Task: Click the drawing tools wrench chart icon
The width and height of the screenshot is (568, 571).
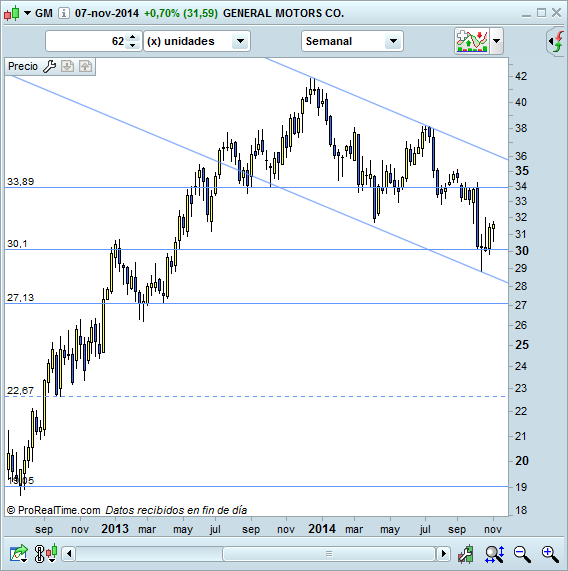Action: [466, 554]
